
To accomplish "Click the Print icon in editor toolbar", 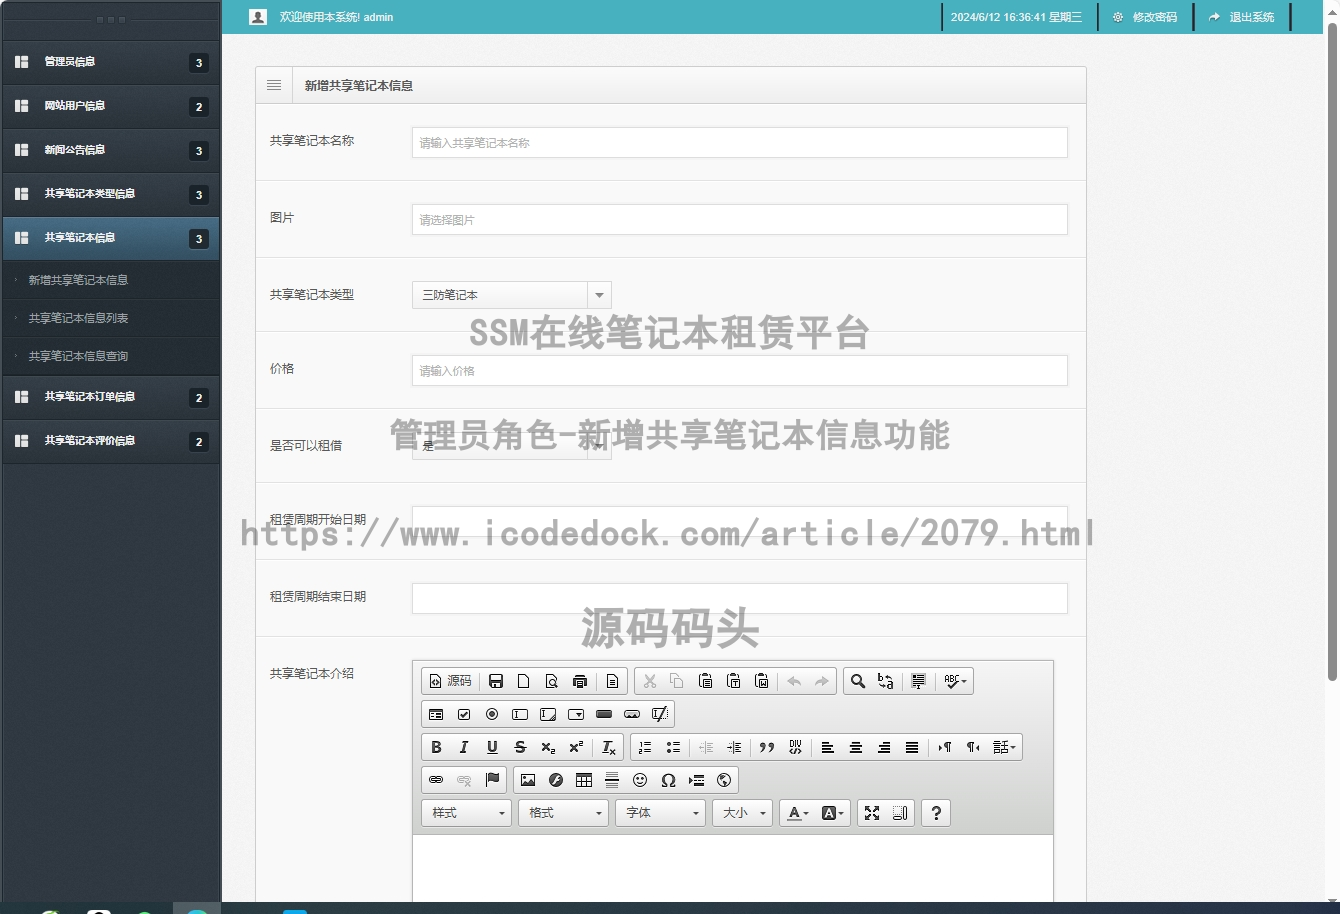I will coord(580,681).
